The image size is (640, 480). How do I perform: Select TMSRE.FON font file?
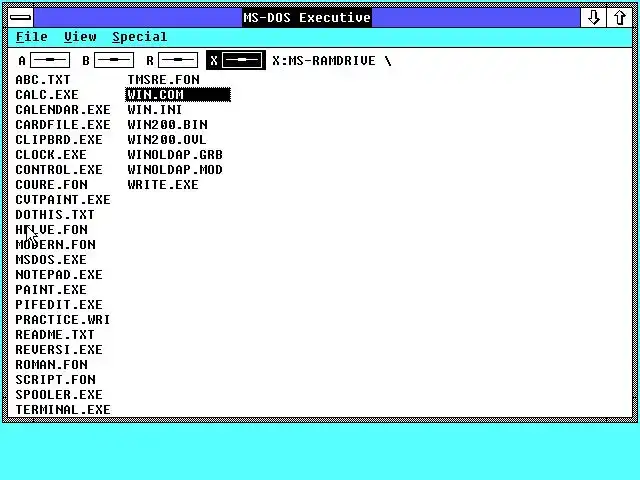click(163, 80)
